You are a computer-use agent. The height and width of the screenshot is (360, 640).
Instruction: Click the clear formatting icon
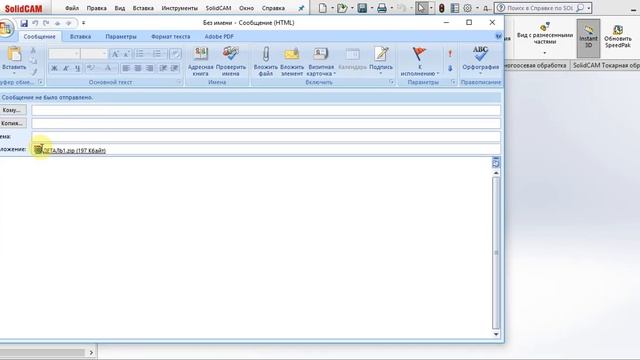point(175,54)
